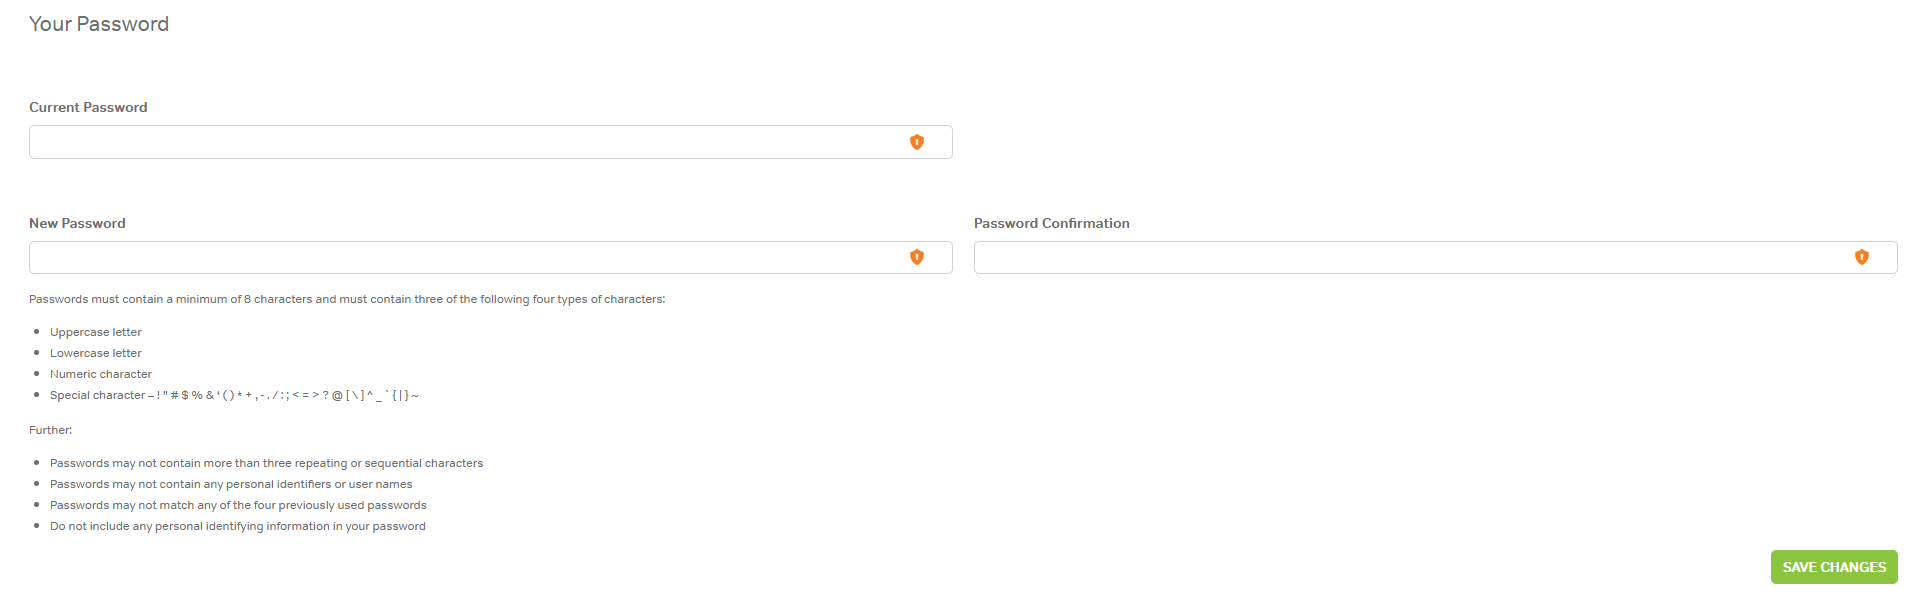
Task: Click the "New Password" field label
Action: pos(77,223)
